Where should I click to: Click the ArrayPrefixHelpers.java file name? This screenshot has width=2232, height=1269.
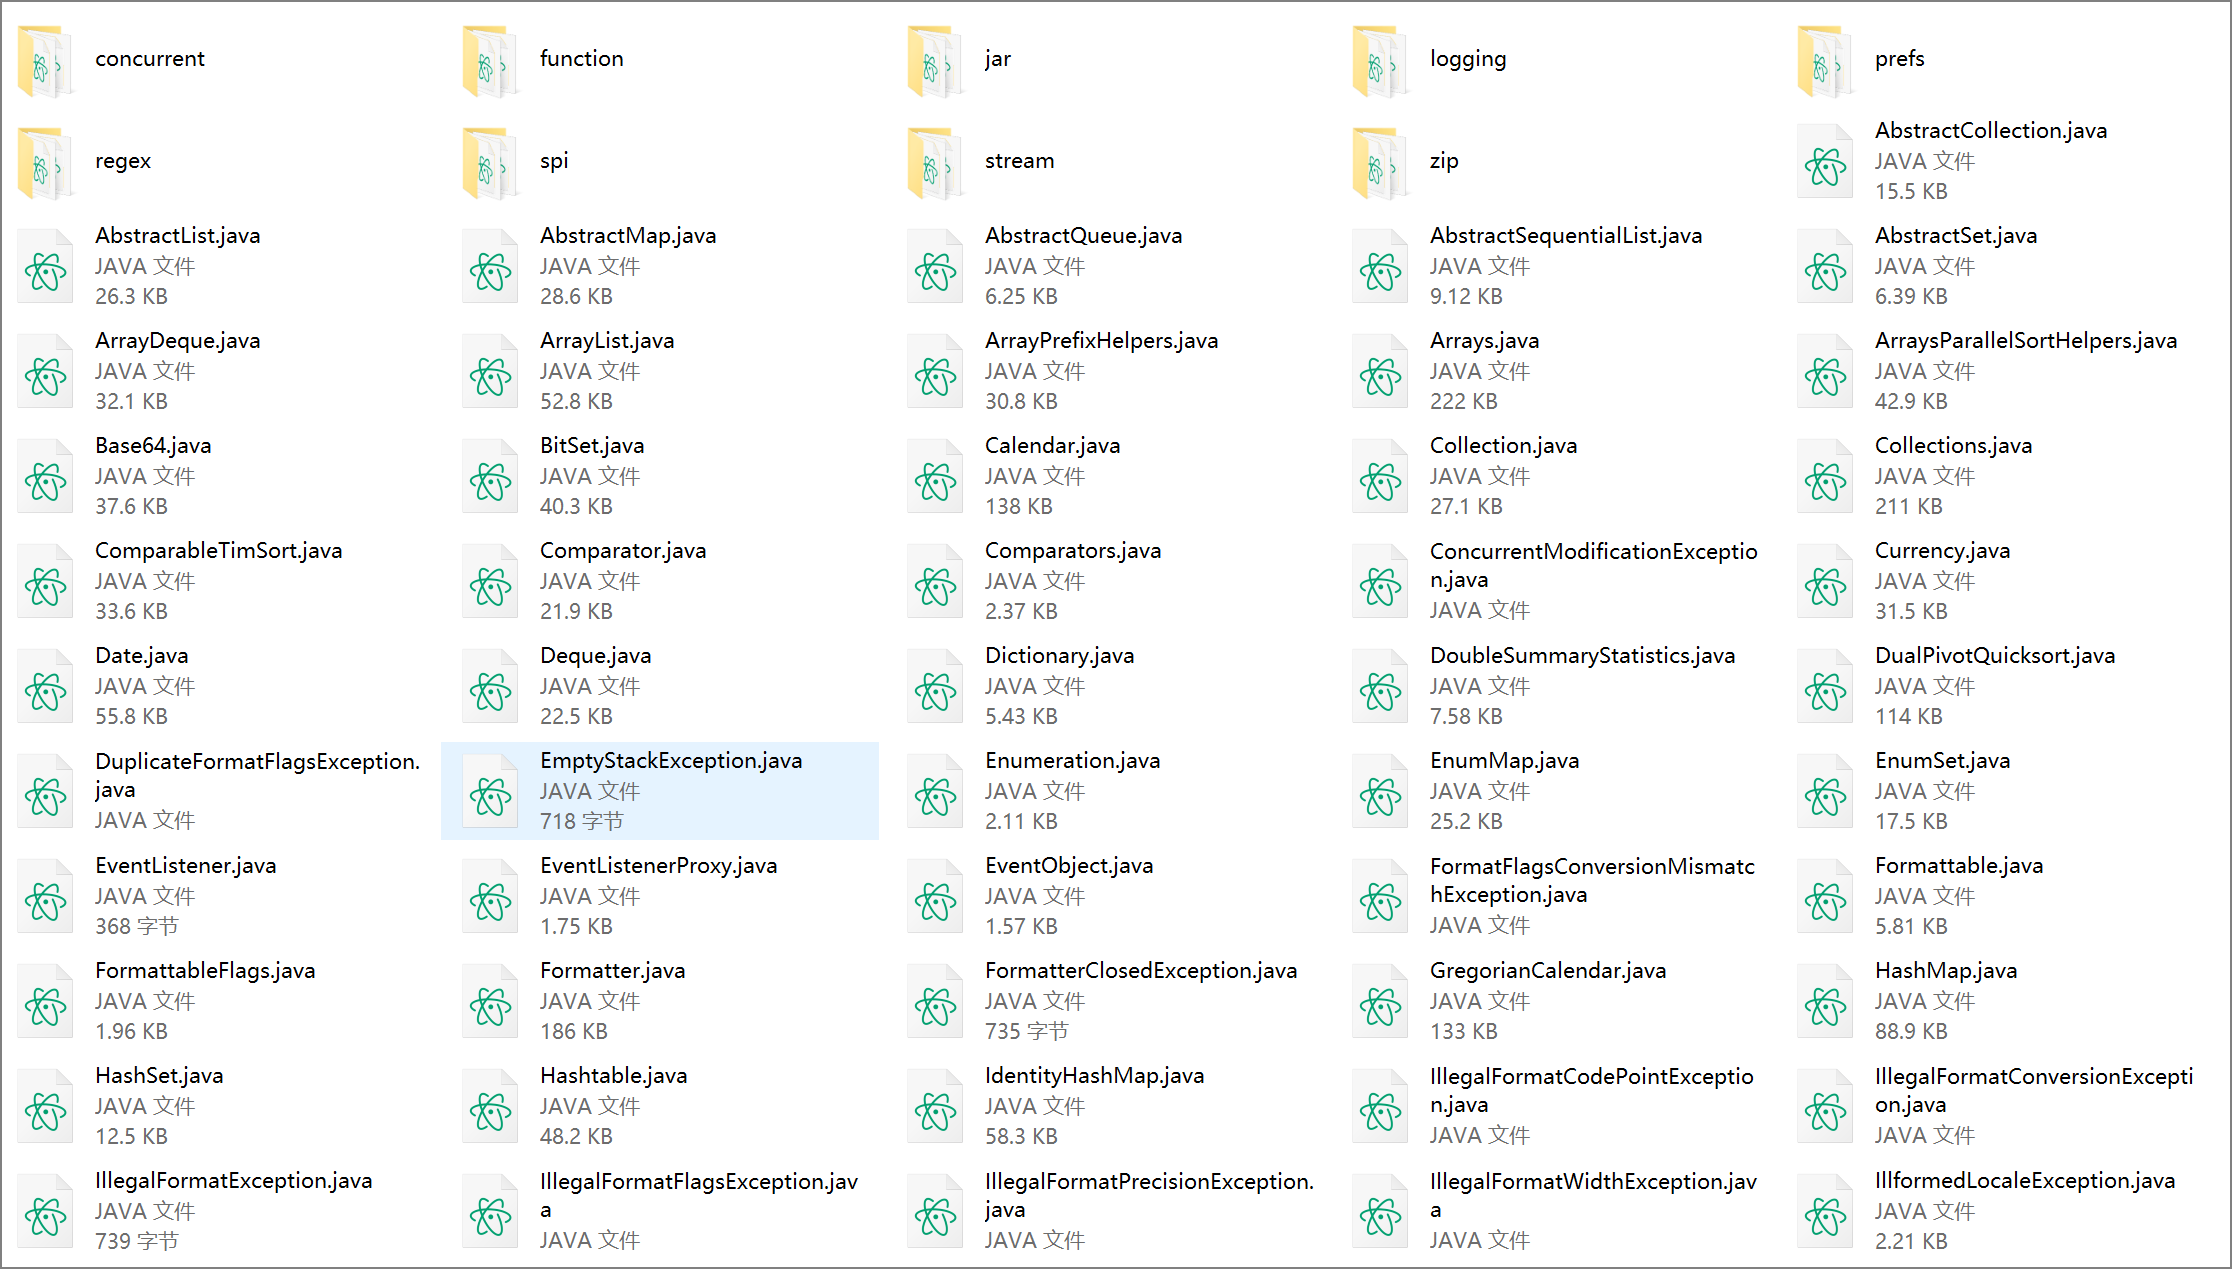tap(1101, 341)
